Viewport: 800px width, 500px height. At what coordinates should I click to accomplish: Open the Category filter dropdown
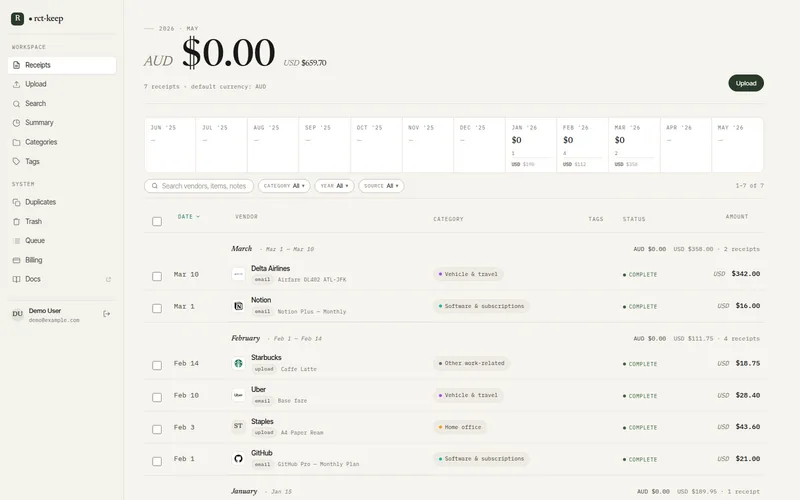pyautogui.click(x=284, y=186)
